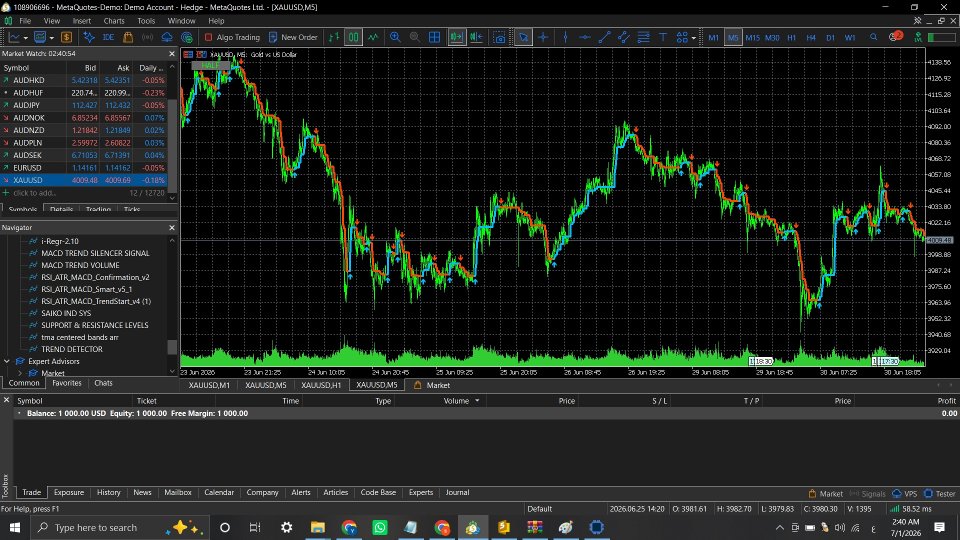Draw a vertical line tool
This screenshot has height=540, width=960.
[x=565, y=37]
